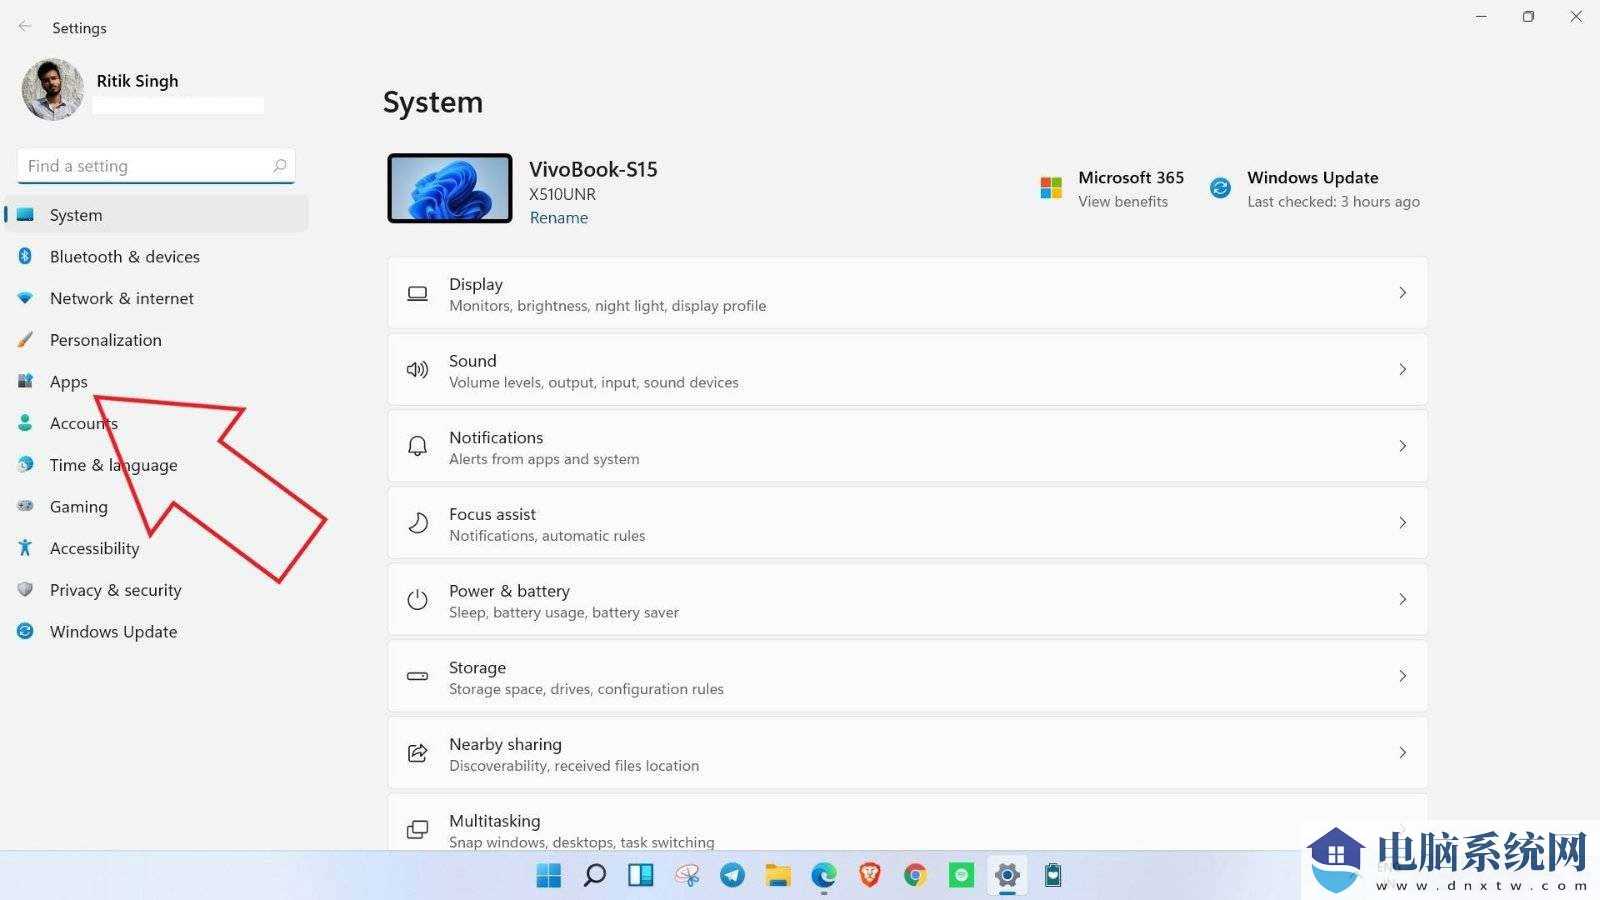Click the back arrow in Settings
Screen dimensions: 1600x900
point(25,27)
